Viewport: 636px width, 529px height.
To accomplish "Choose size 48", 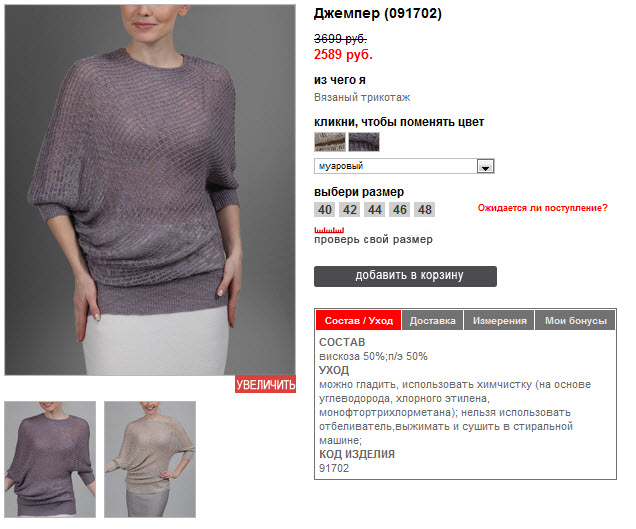I will tap(425, 210).
